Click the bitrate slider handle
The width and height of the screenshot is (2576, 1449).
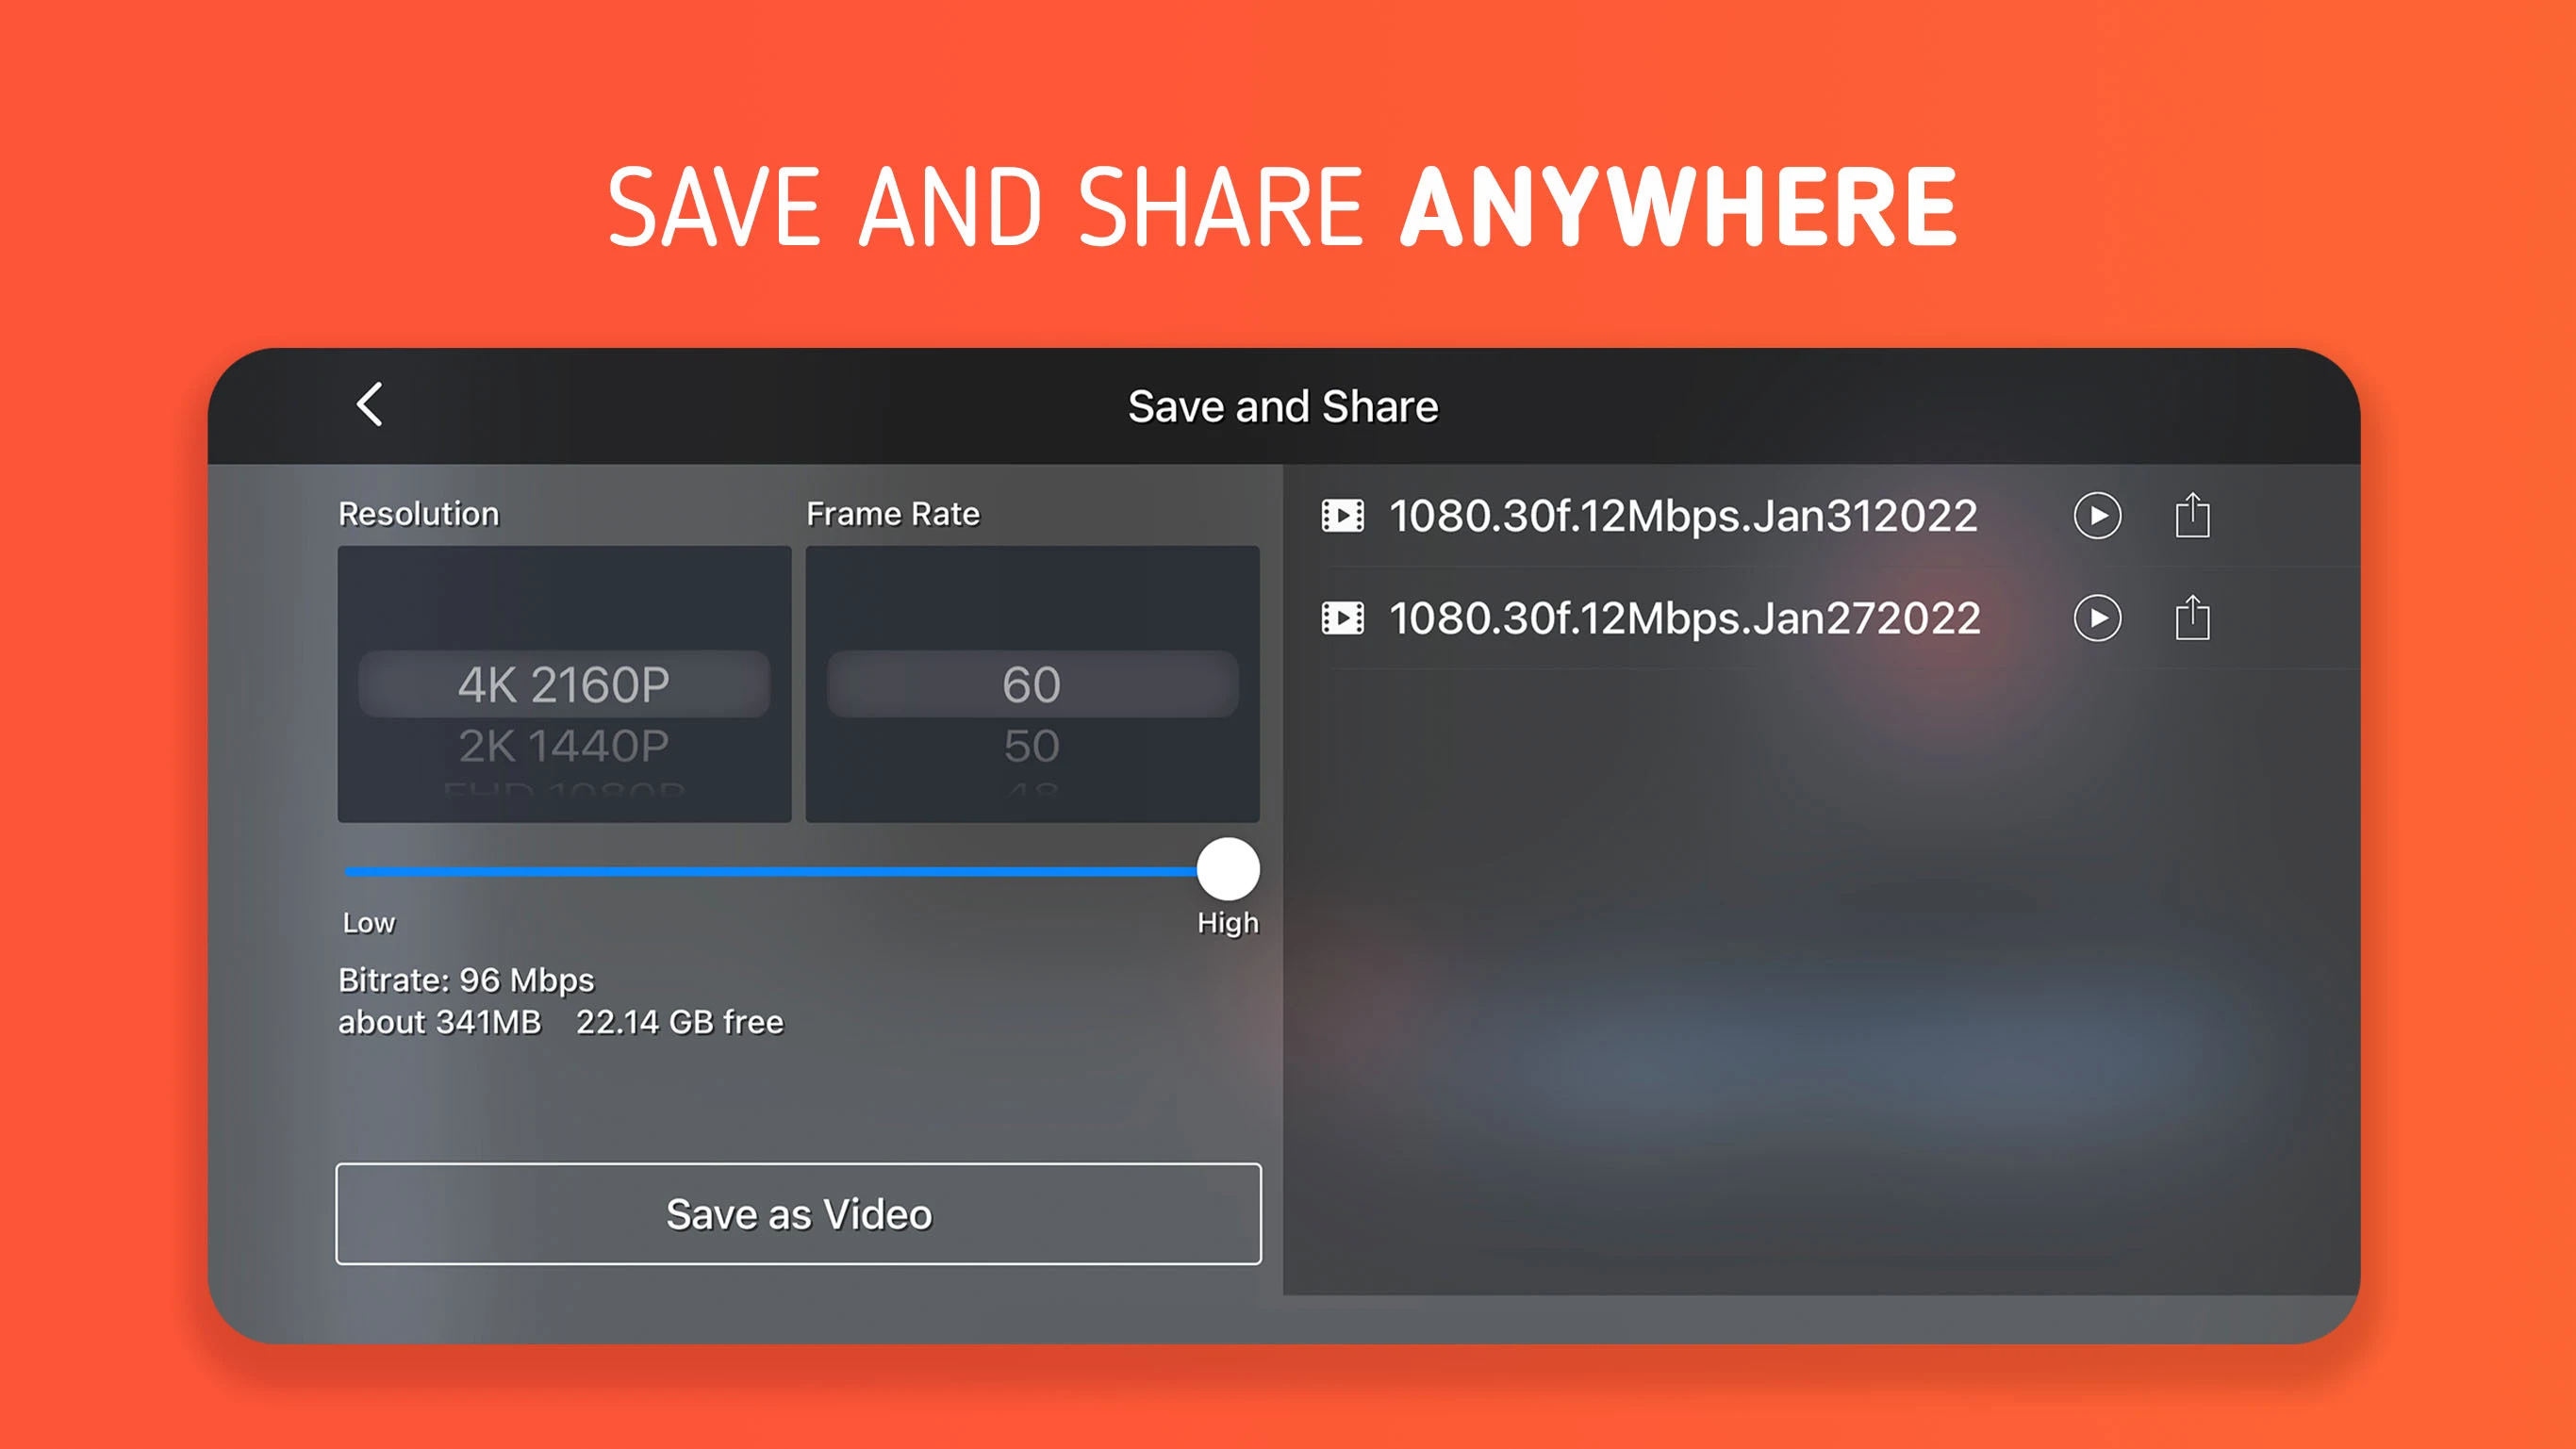point(1228,869)
